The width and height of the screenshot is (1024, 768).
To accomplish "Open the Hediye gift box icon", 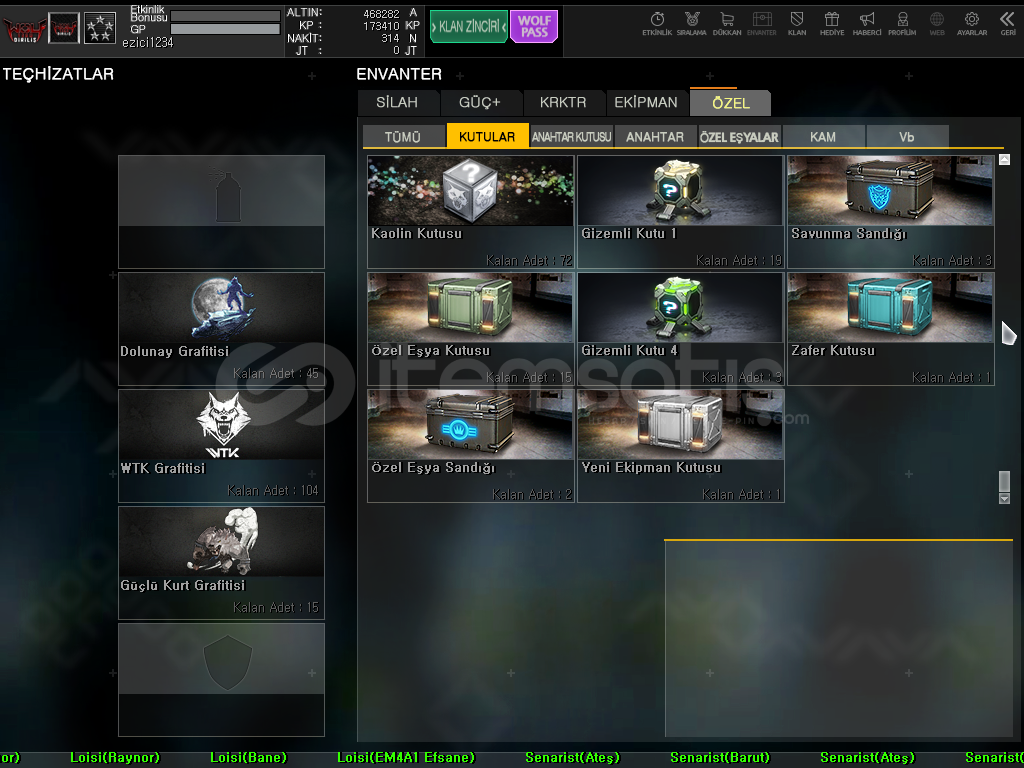I will click(831, 22).
